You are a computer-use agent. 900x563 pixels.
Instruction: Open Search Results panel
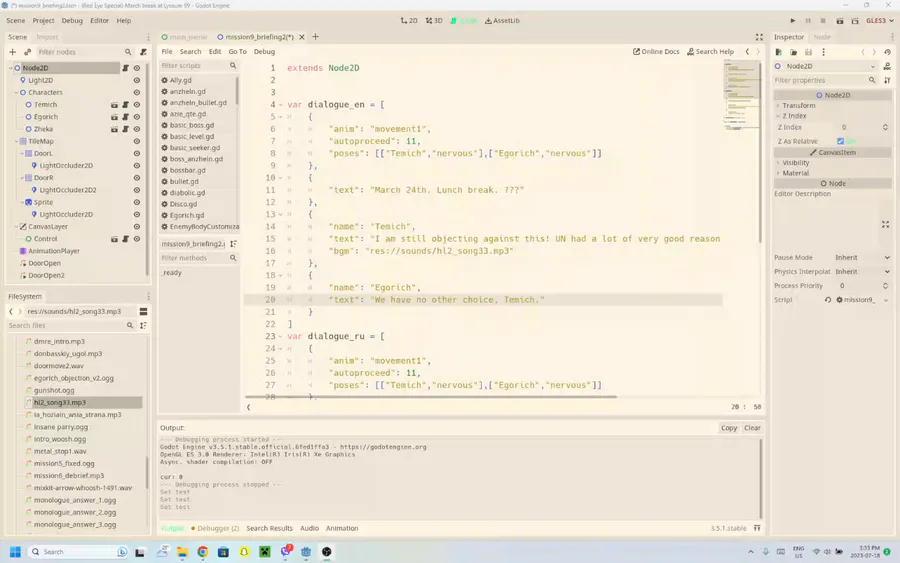click(269, 528)
